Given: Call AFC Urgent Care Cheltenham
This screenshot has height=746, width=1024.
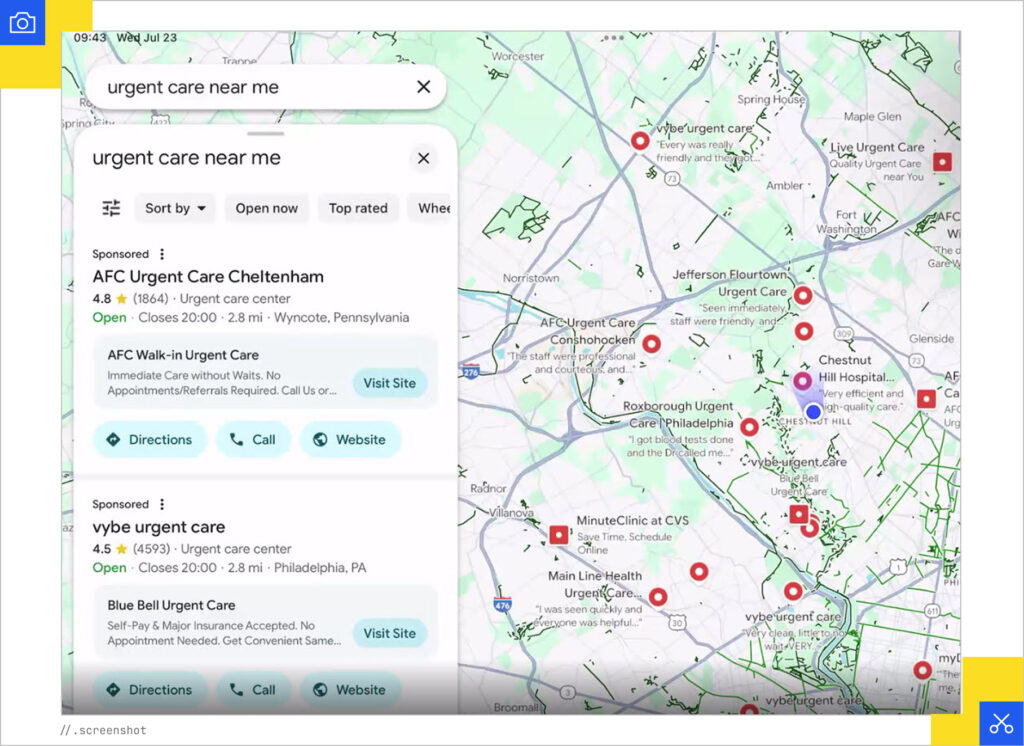Looking at the screenshot, I should click(x=252, y=439).
